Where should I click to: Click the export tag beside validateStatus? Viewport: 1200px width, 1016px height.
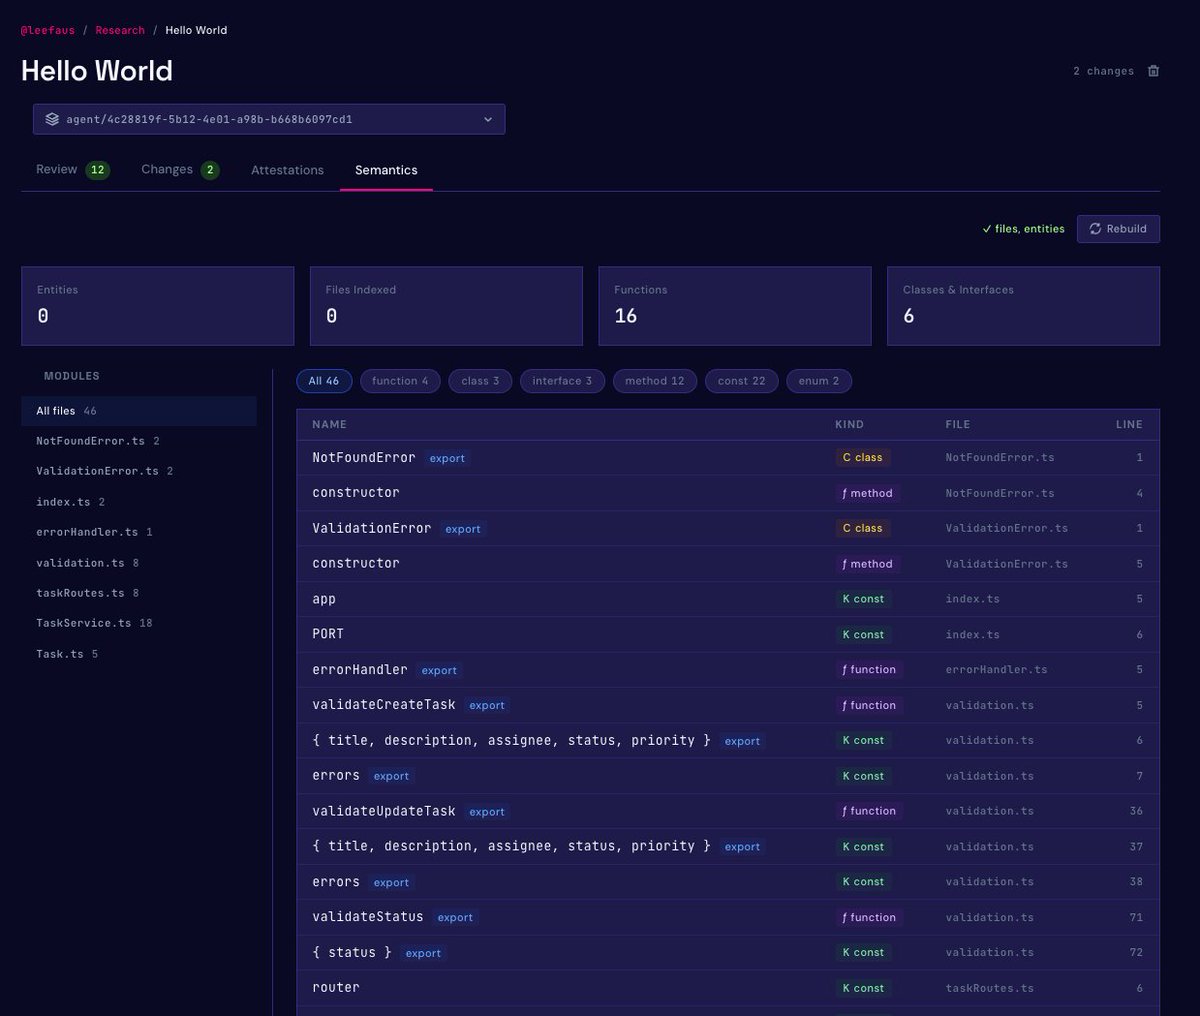click(455, 918)
